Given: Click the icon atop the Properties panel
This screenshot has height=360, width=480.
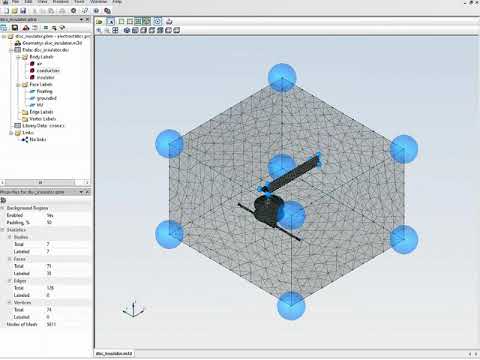Looking at the screenshot, I should coord(3,200).
